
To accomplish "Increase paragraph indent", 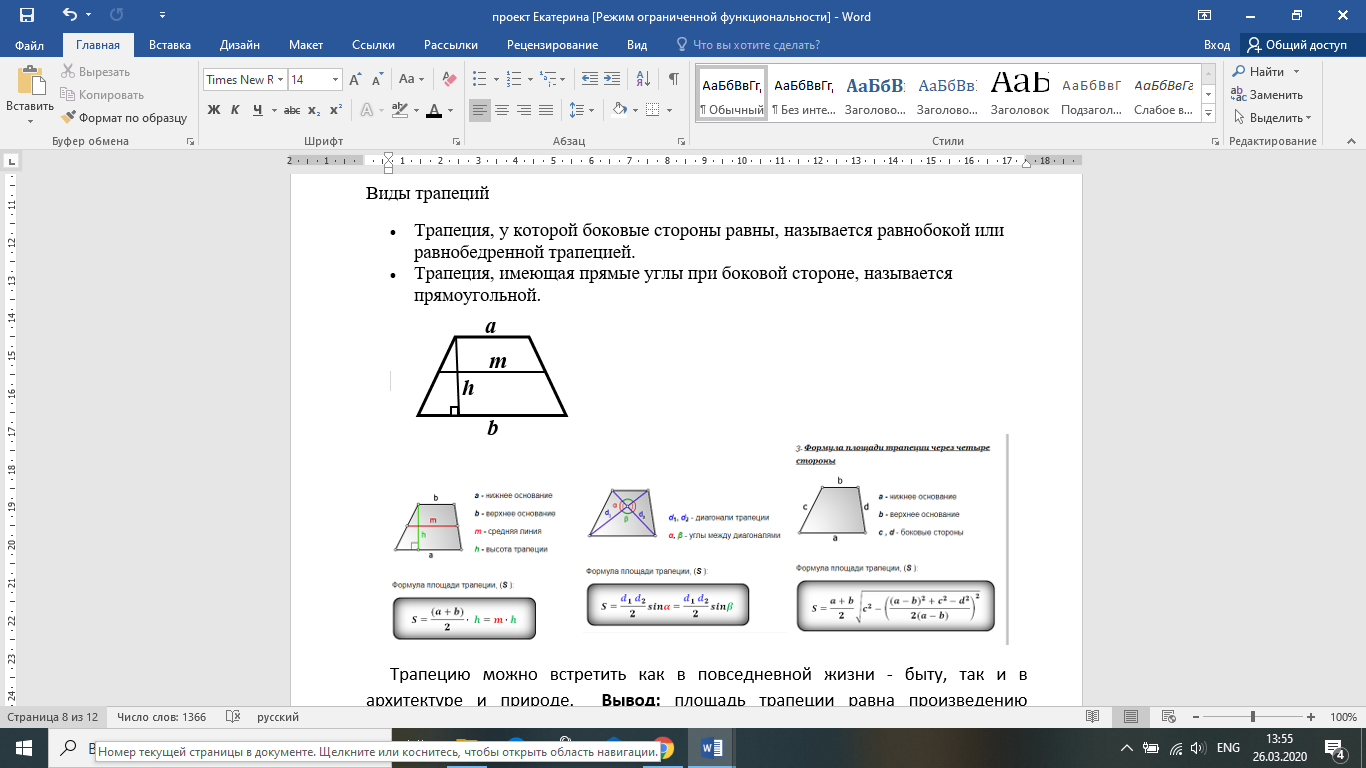I will pos(612,79).
